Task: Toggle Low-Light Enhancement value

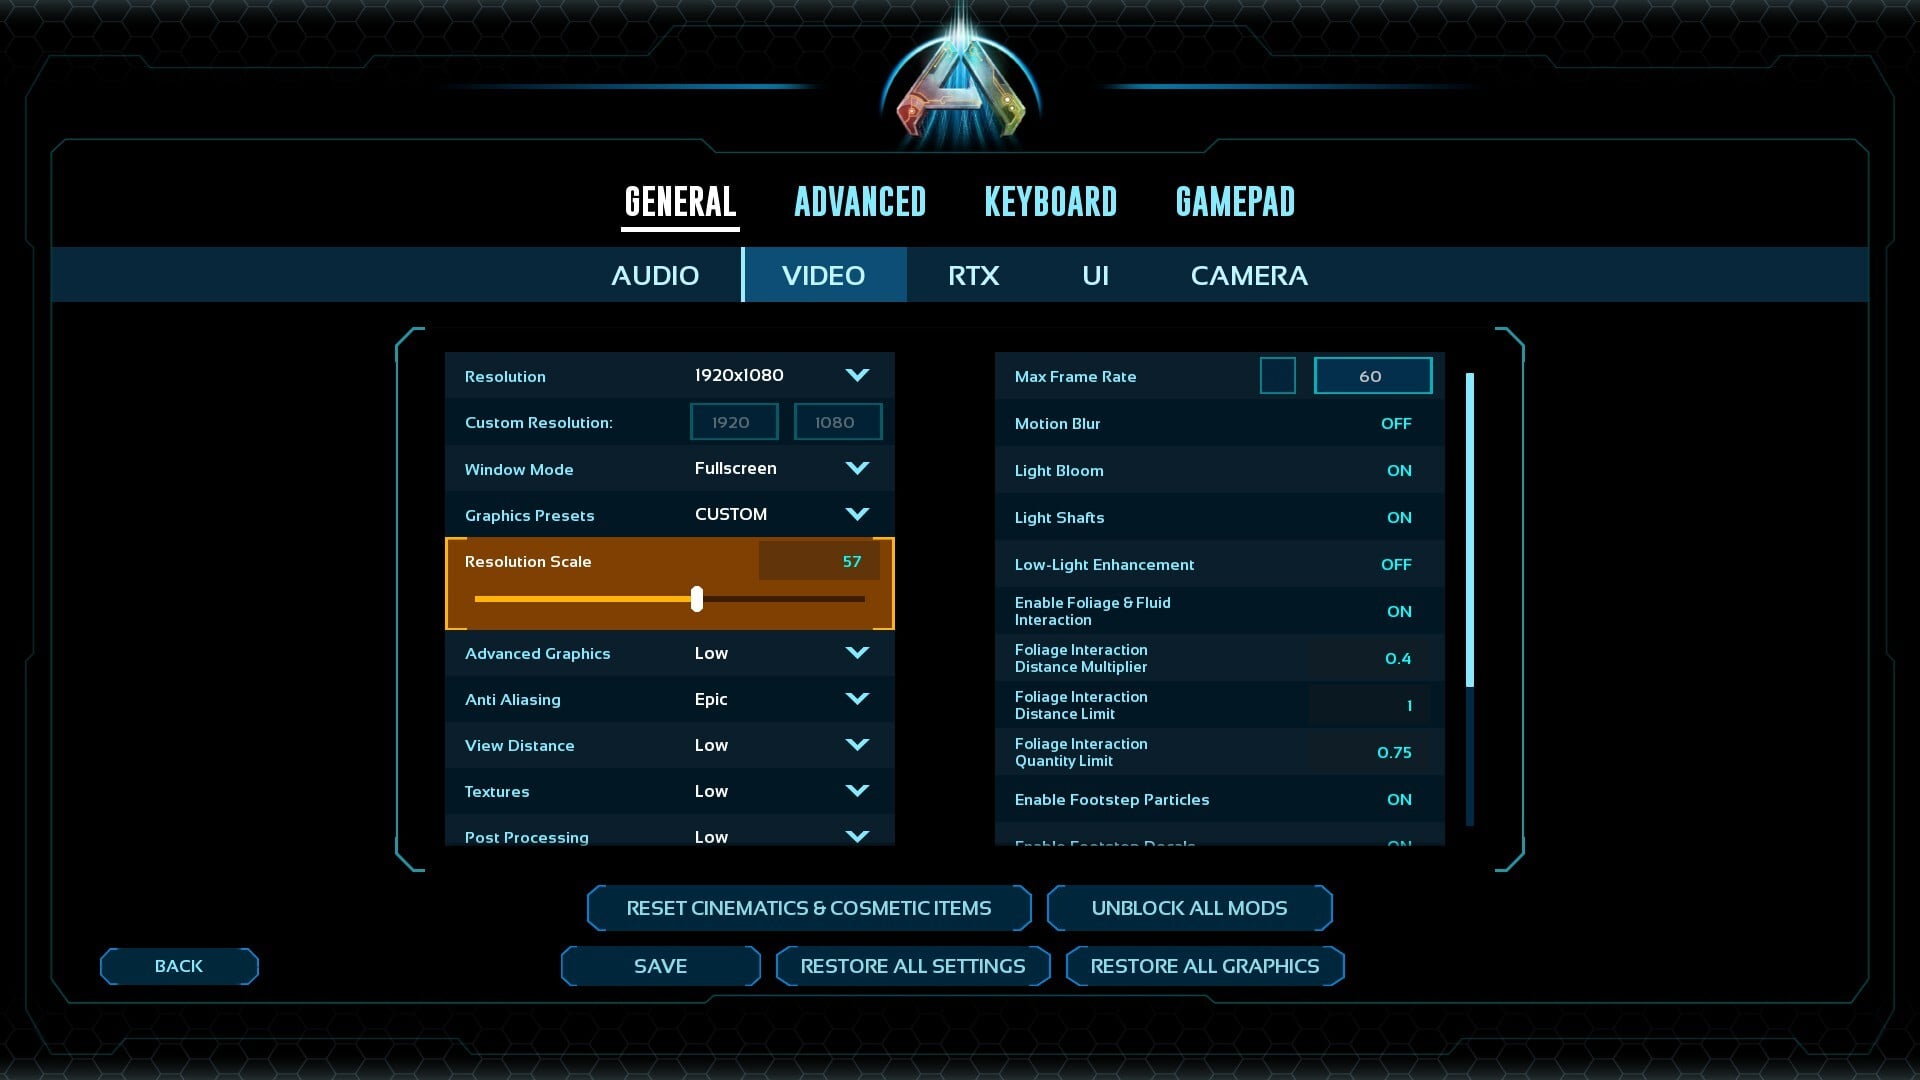Action: [1395, 565]
